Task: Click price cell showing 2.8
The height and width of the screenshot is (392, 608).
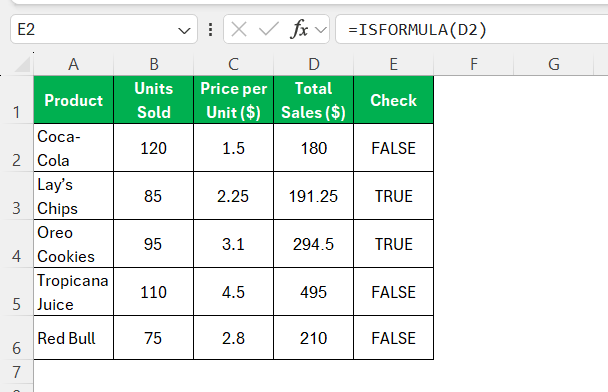Action: click(233, 338)
